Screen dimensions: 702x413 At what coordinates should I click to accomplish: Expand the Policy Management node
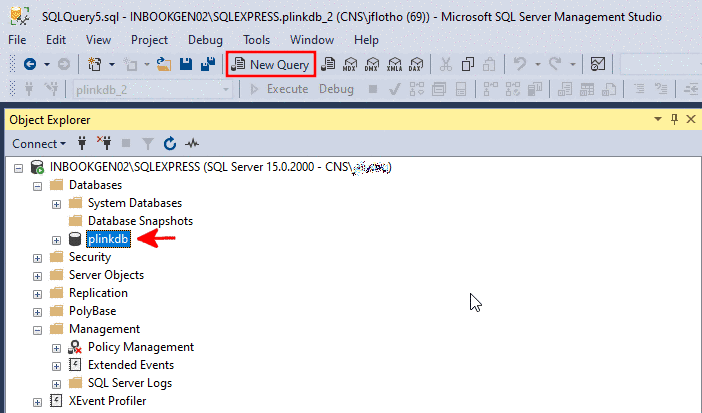click(56, 348)
